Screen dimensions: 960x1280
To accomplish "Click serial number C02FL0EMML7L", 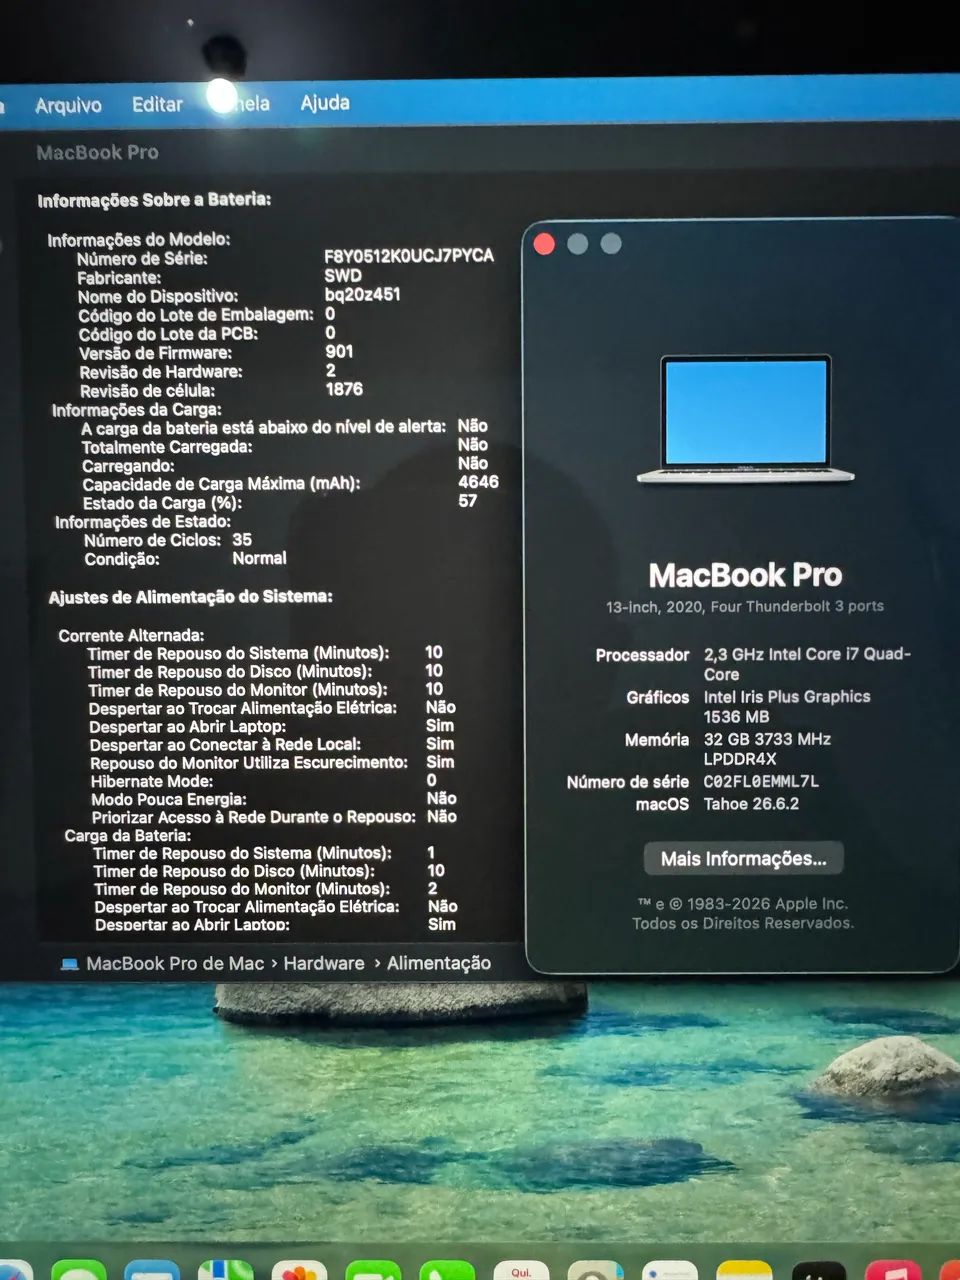I will (x=761, y=781).
